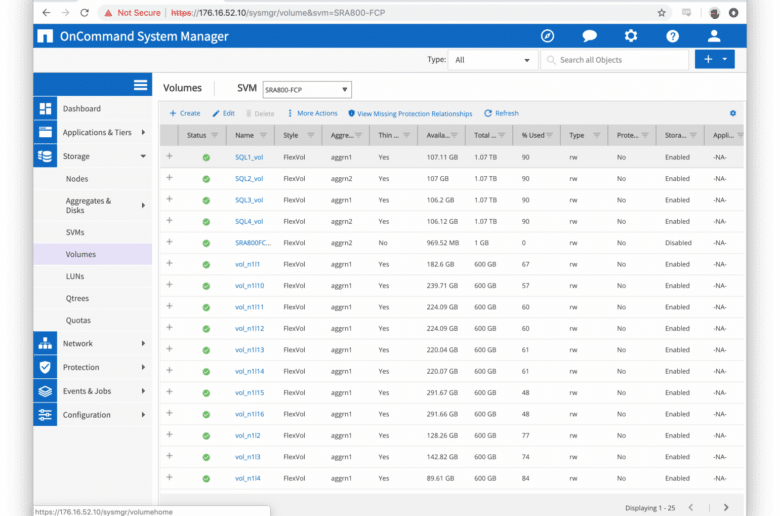
Task: Expand the SQL1_vol row
Action: click(169, 156)
